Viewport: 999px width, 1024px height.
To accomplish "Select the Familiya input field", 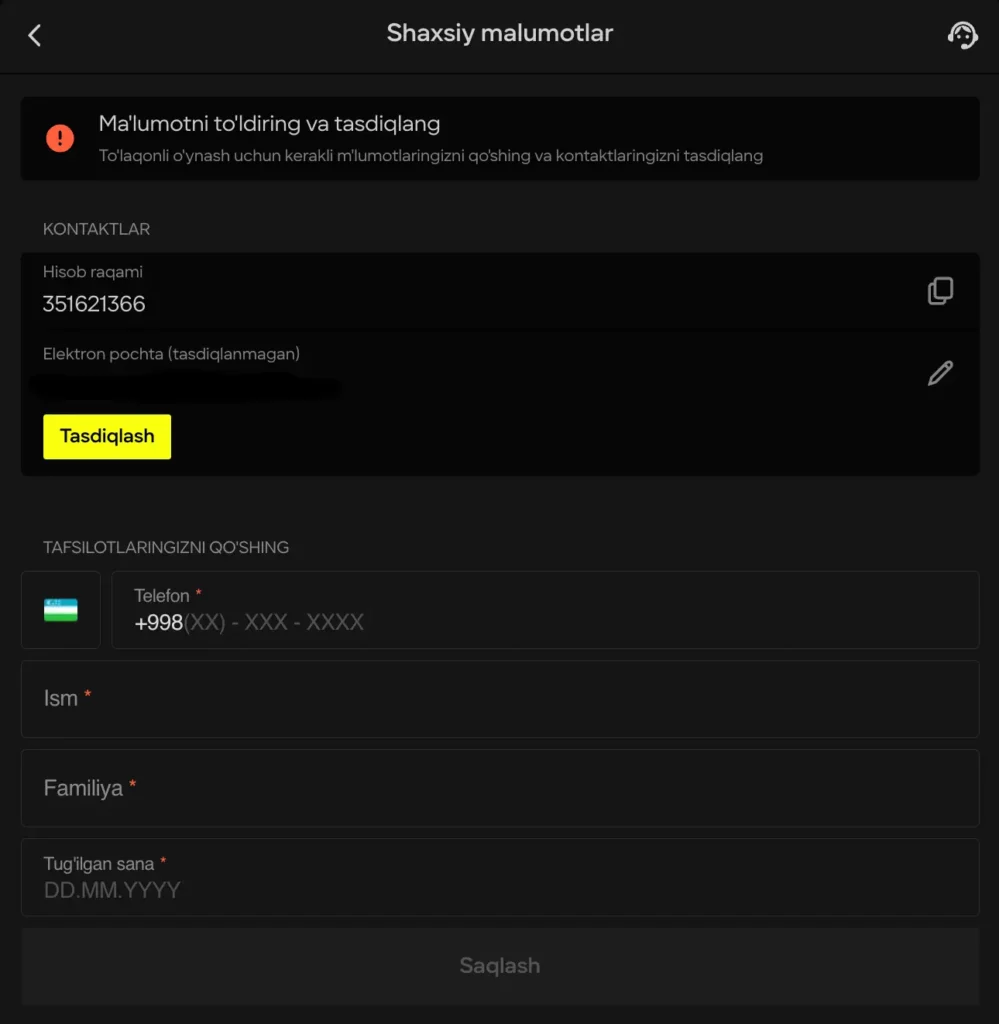I will pyautogui.click(x=500, y=788).
